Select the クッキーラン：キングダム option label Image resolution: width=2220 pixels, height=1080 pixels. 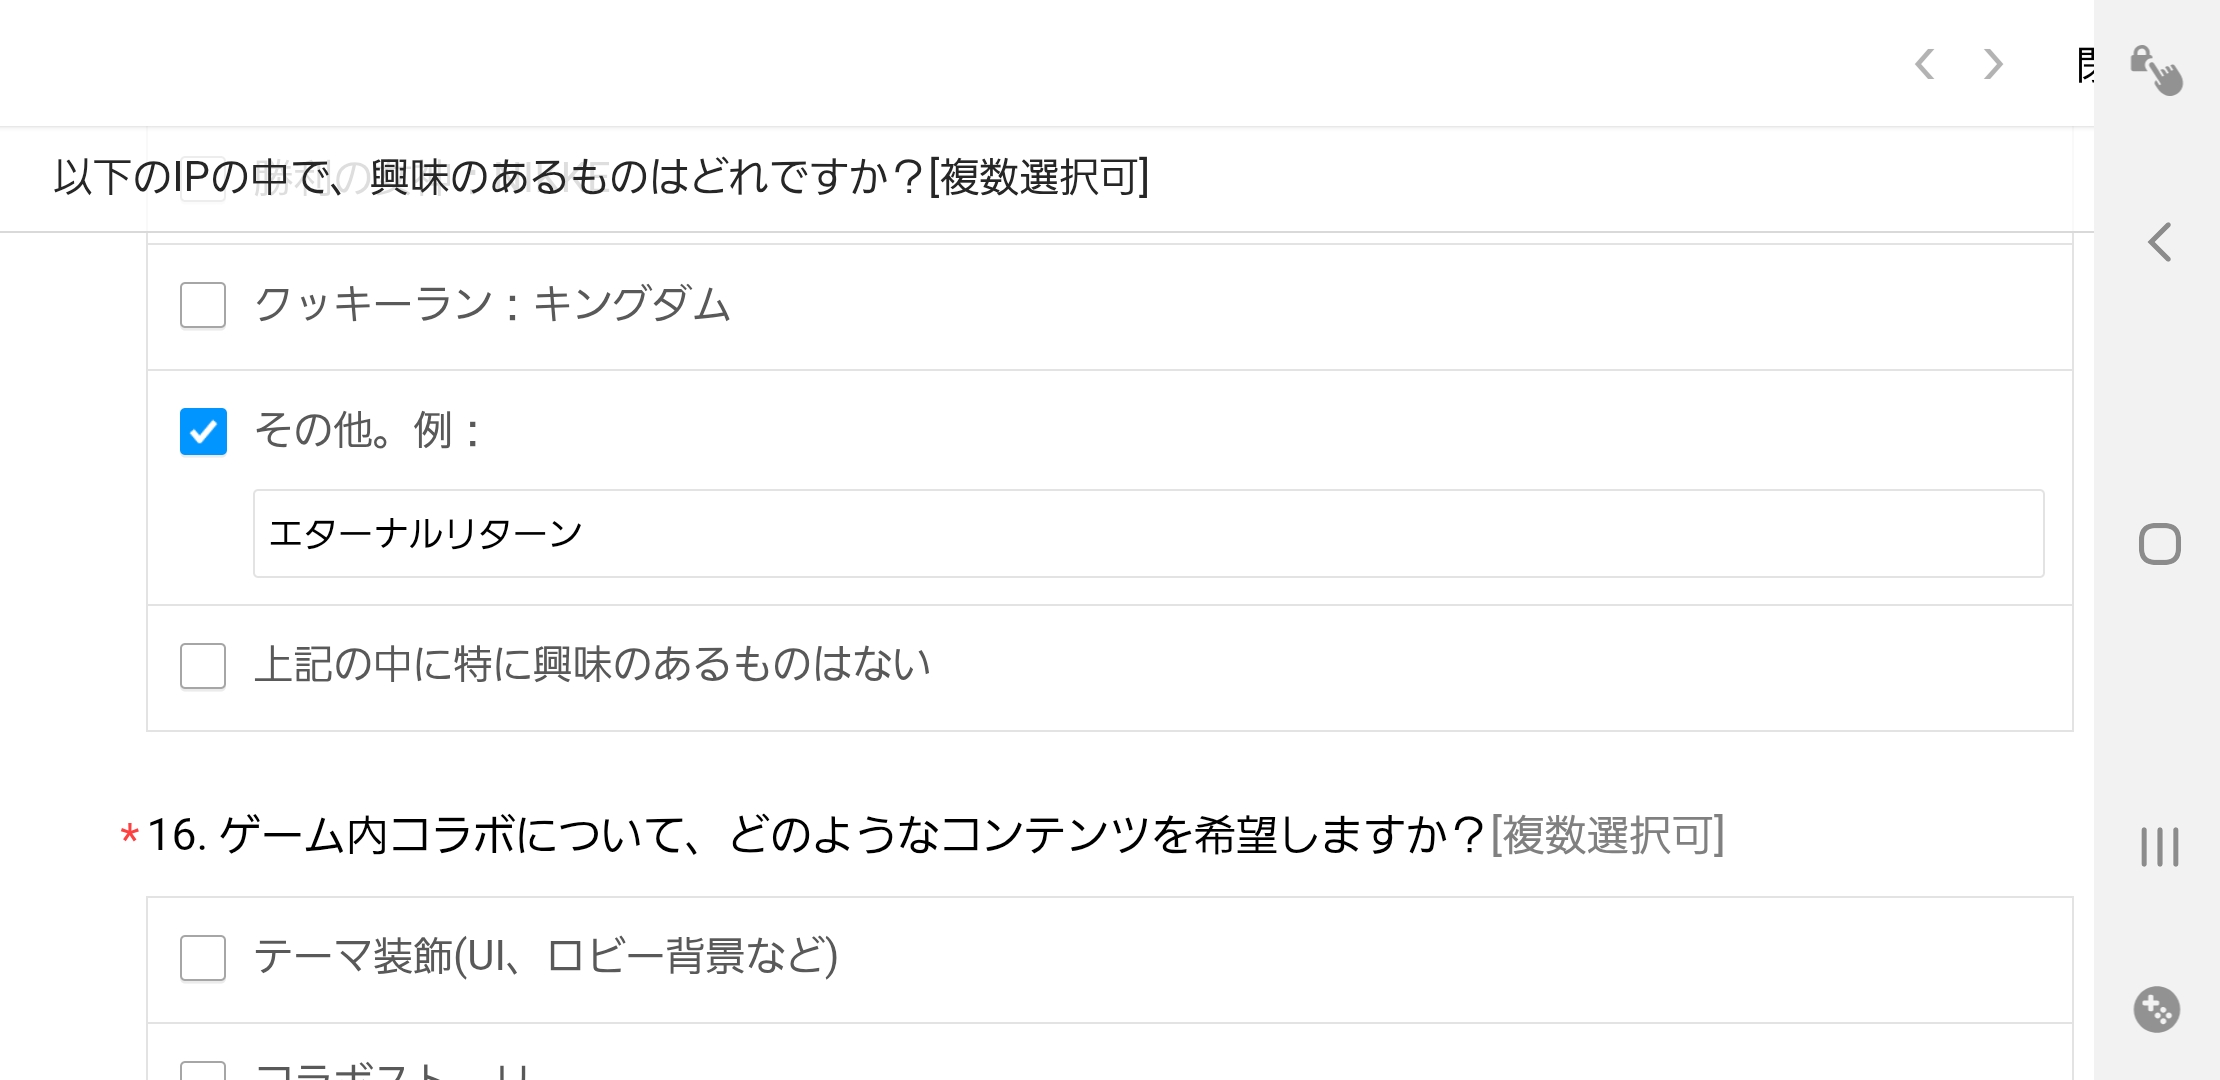click(492, 305)
